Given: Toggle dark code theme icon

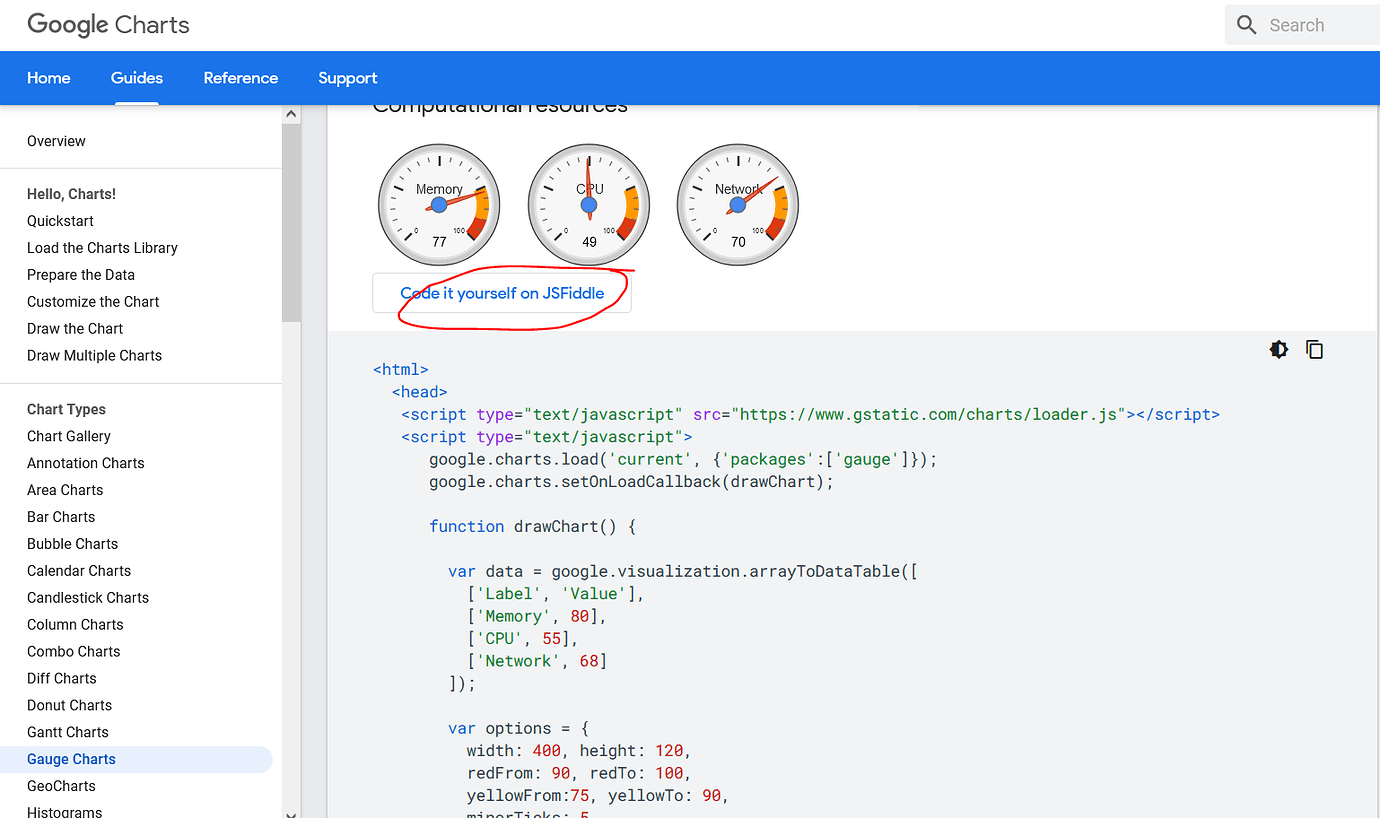Looking at the screenshot, I should tap(1278, 349).
